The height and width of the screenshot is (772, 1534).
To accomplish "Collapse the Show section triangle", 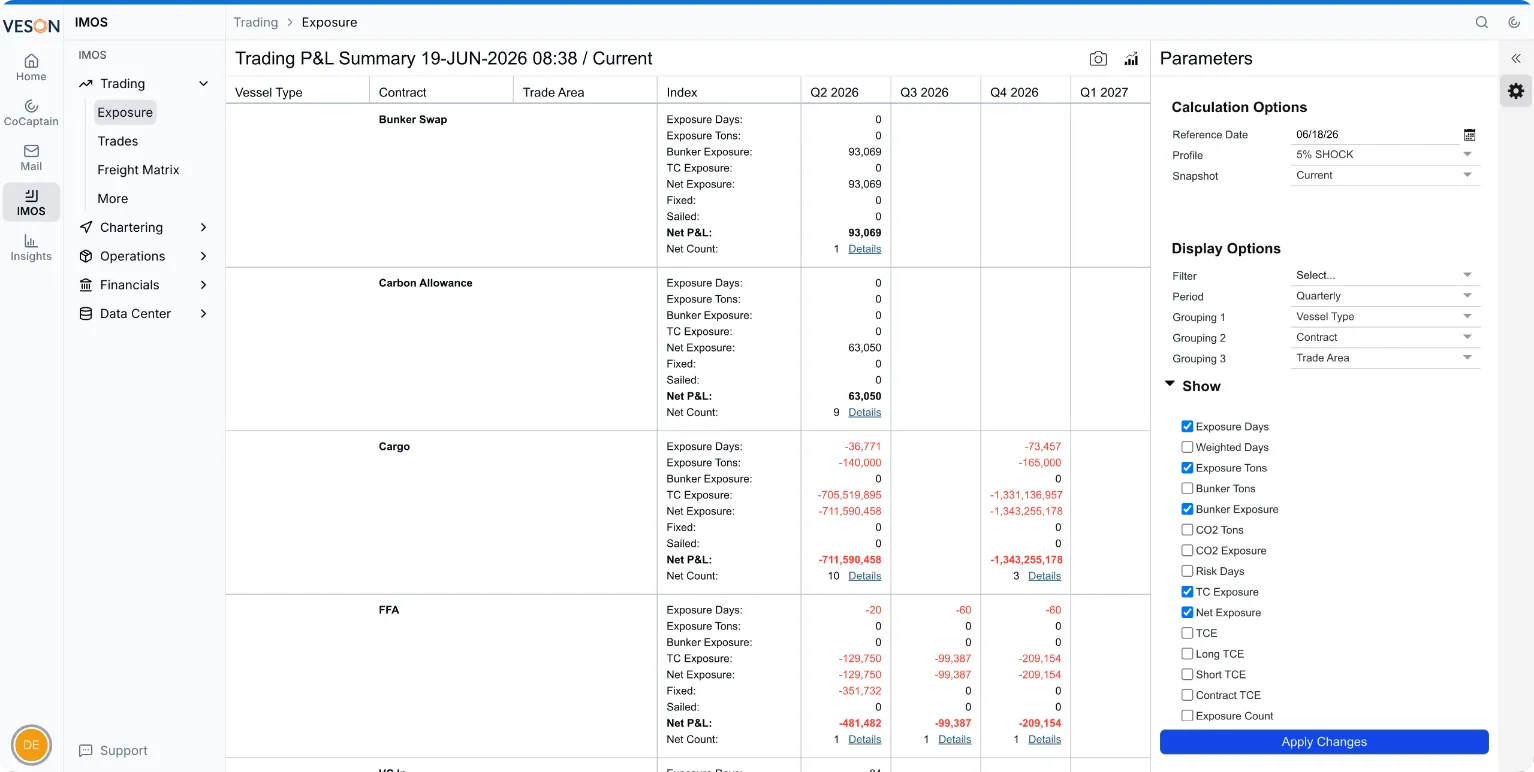I will [1169, 385].
